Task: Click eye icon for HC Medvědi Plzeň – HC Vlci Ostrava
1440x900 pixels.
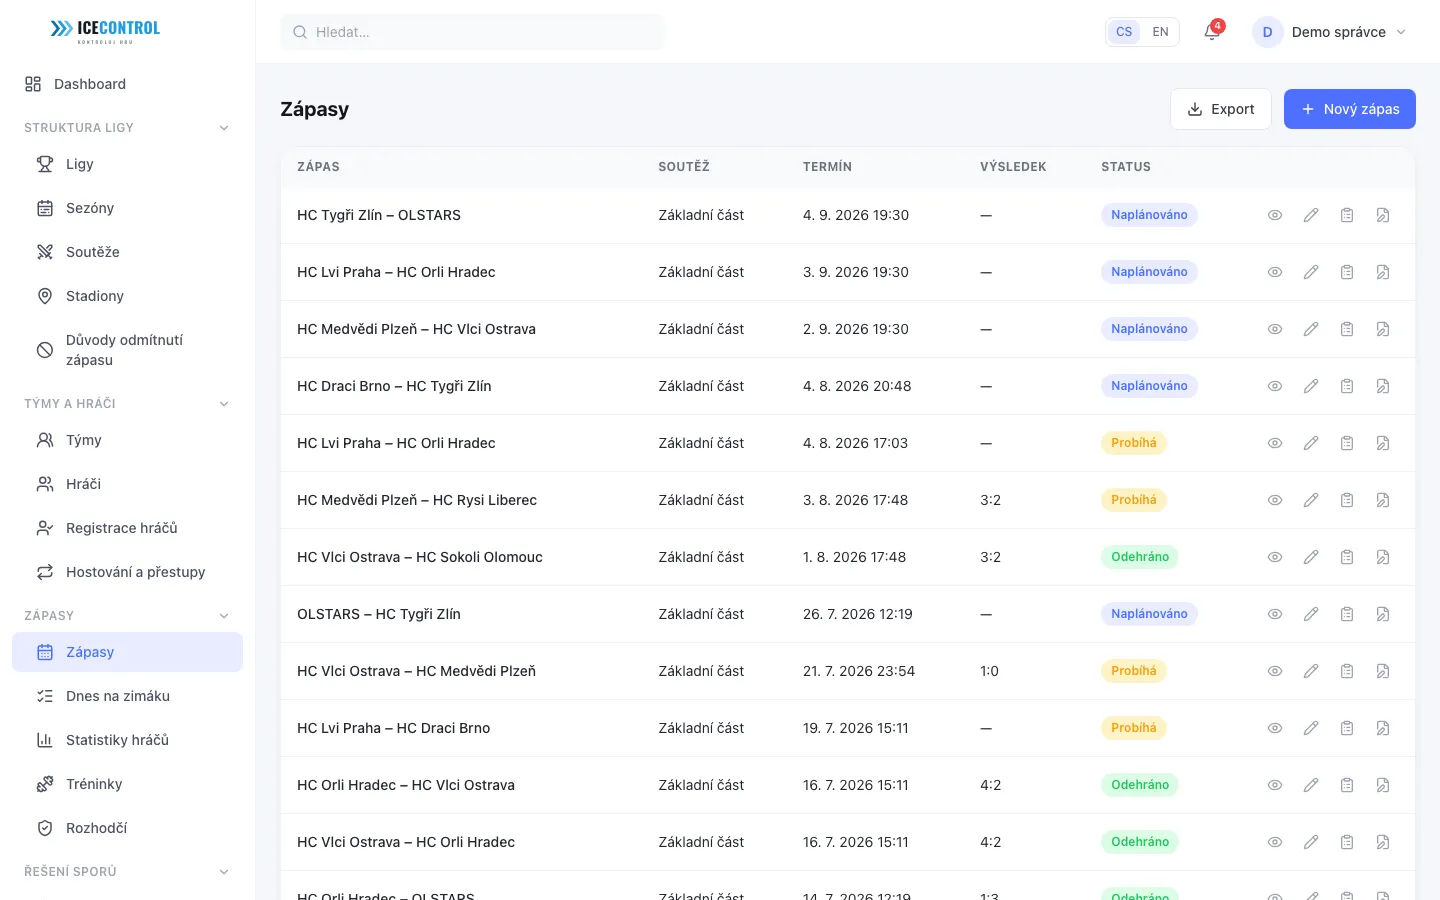Action: click(x=1275, y=329)
